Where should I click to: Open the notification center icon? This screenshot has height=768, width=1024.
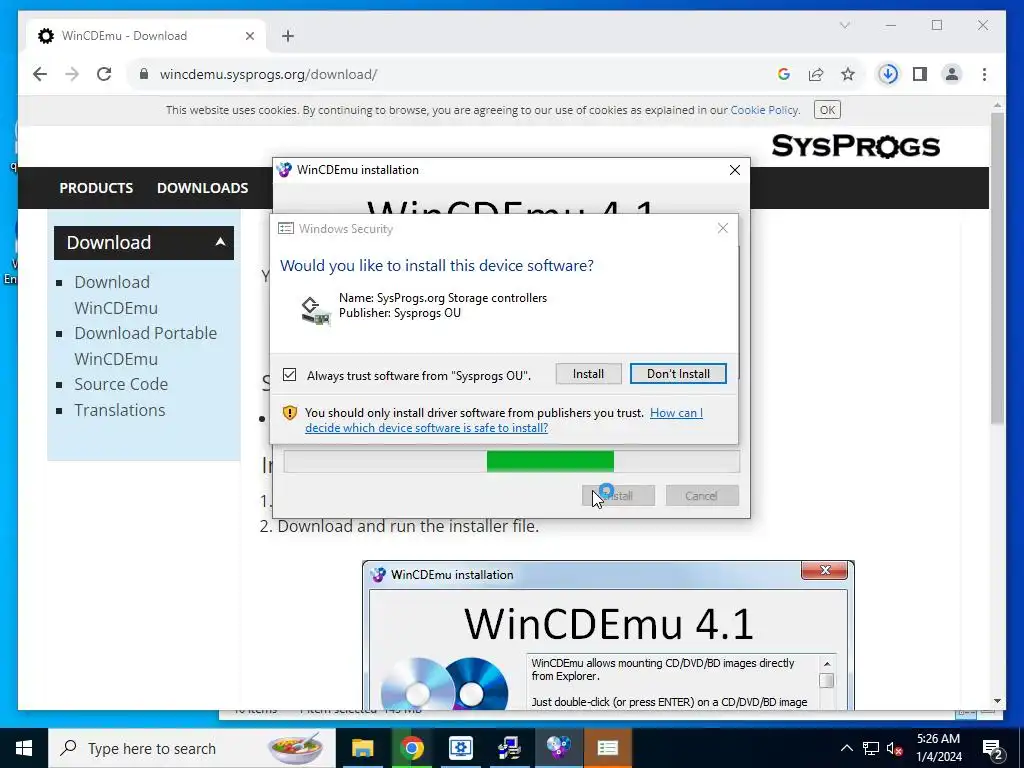click(x=993, y=748)
